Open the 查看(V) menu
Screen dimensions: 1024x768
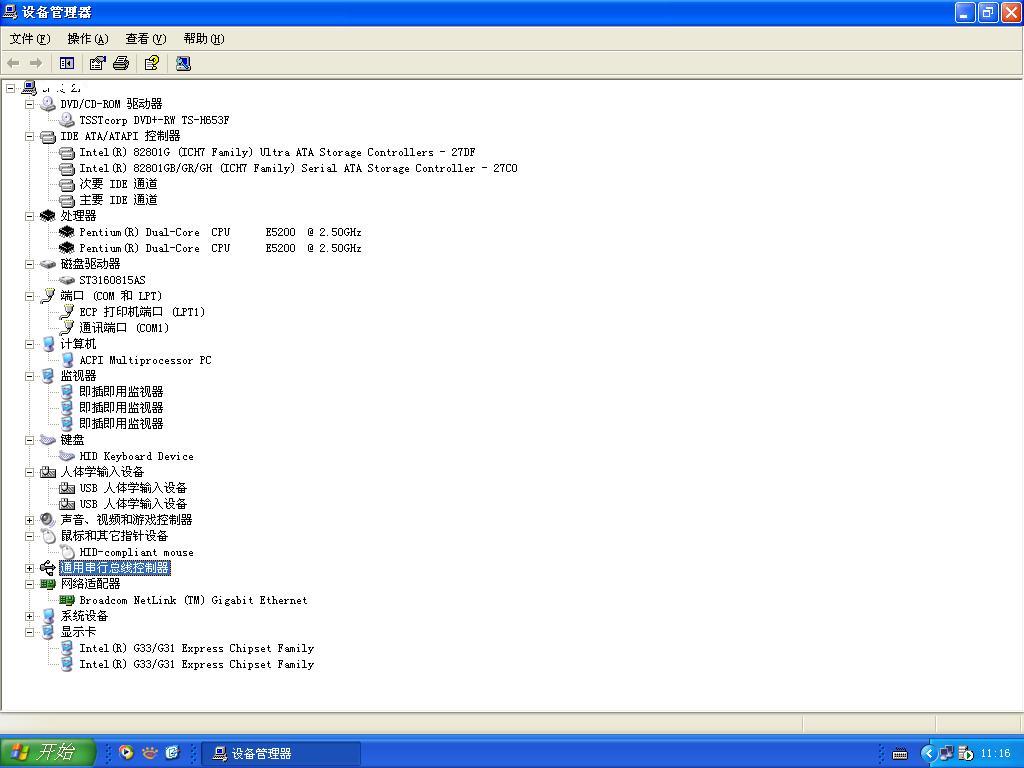click(146, 39)
